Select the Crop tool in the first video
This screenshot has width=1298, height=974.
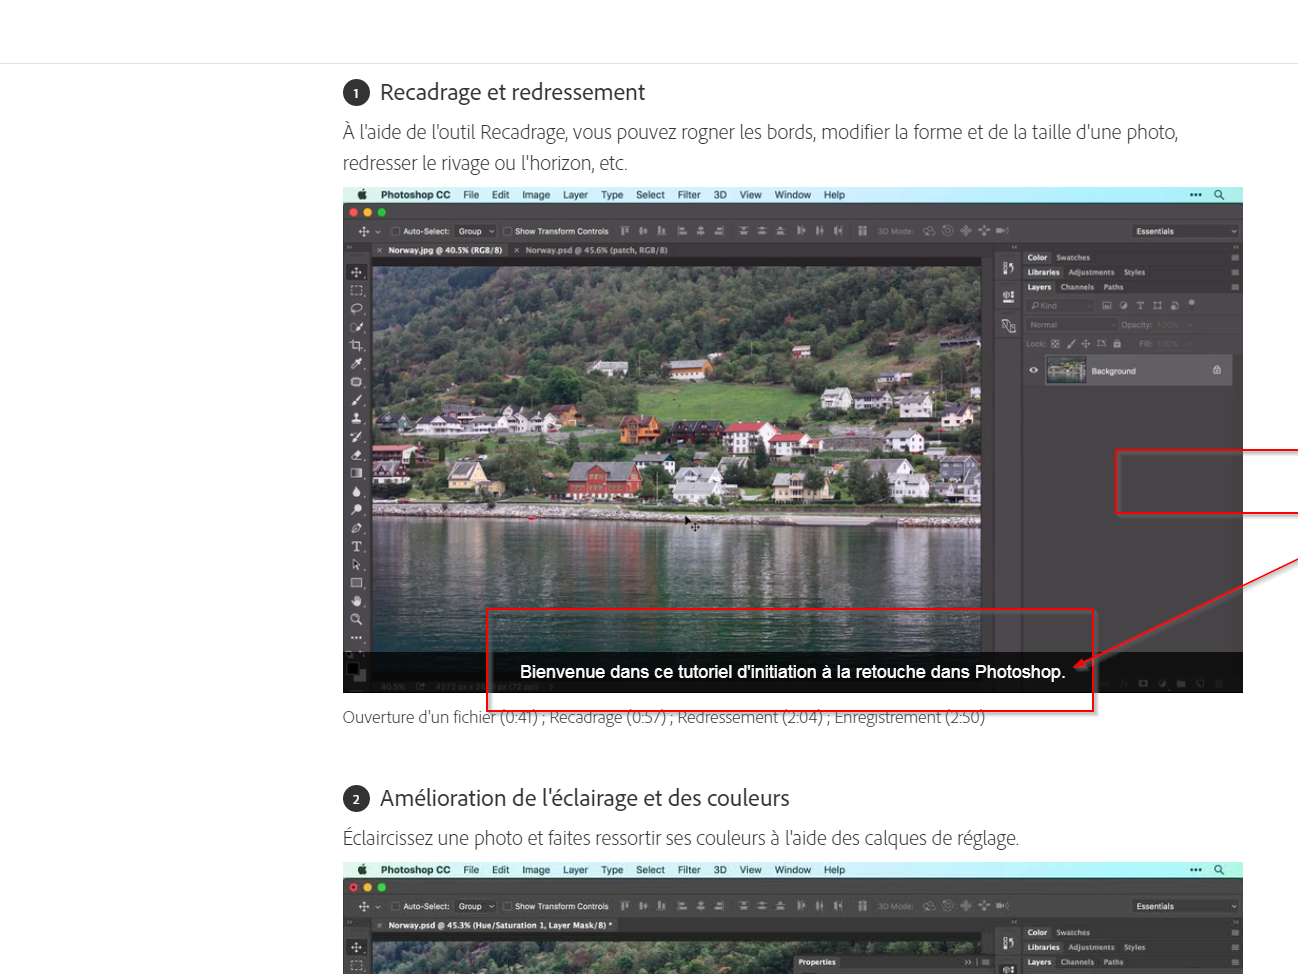click(x=356, y=345)
